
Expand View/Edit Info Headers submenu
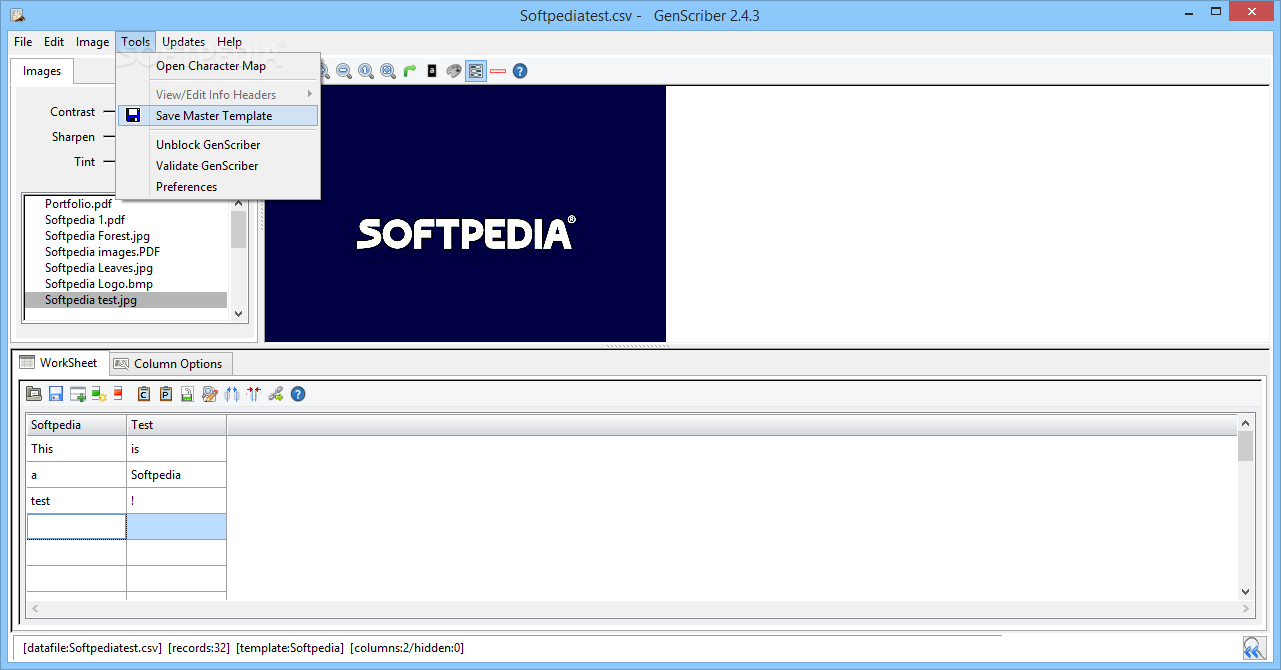[x=218, y=95]
